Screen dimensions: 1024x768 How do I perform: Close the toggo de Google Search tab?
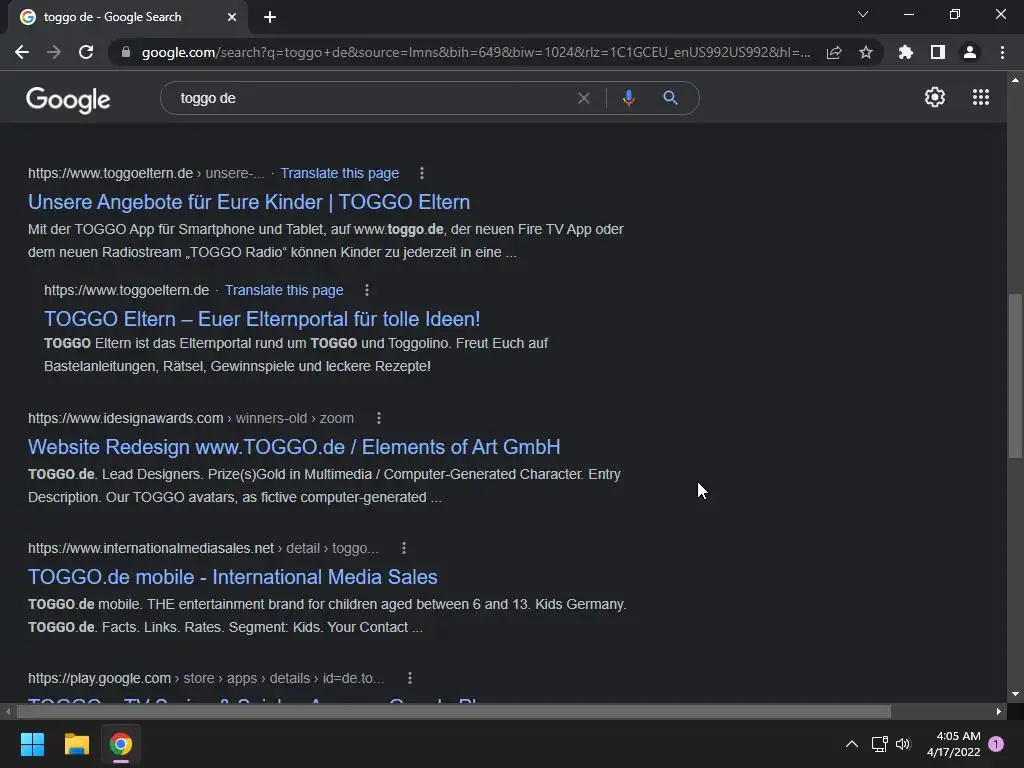232,17
